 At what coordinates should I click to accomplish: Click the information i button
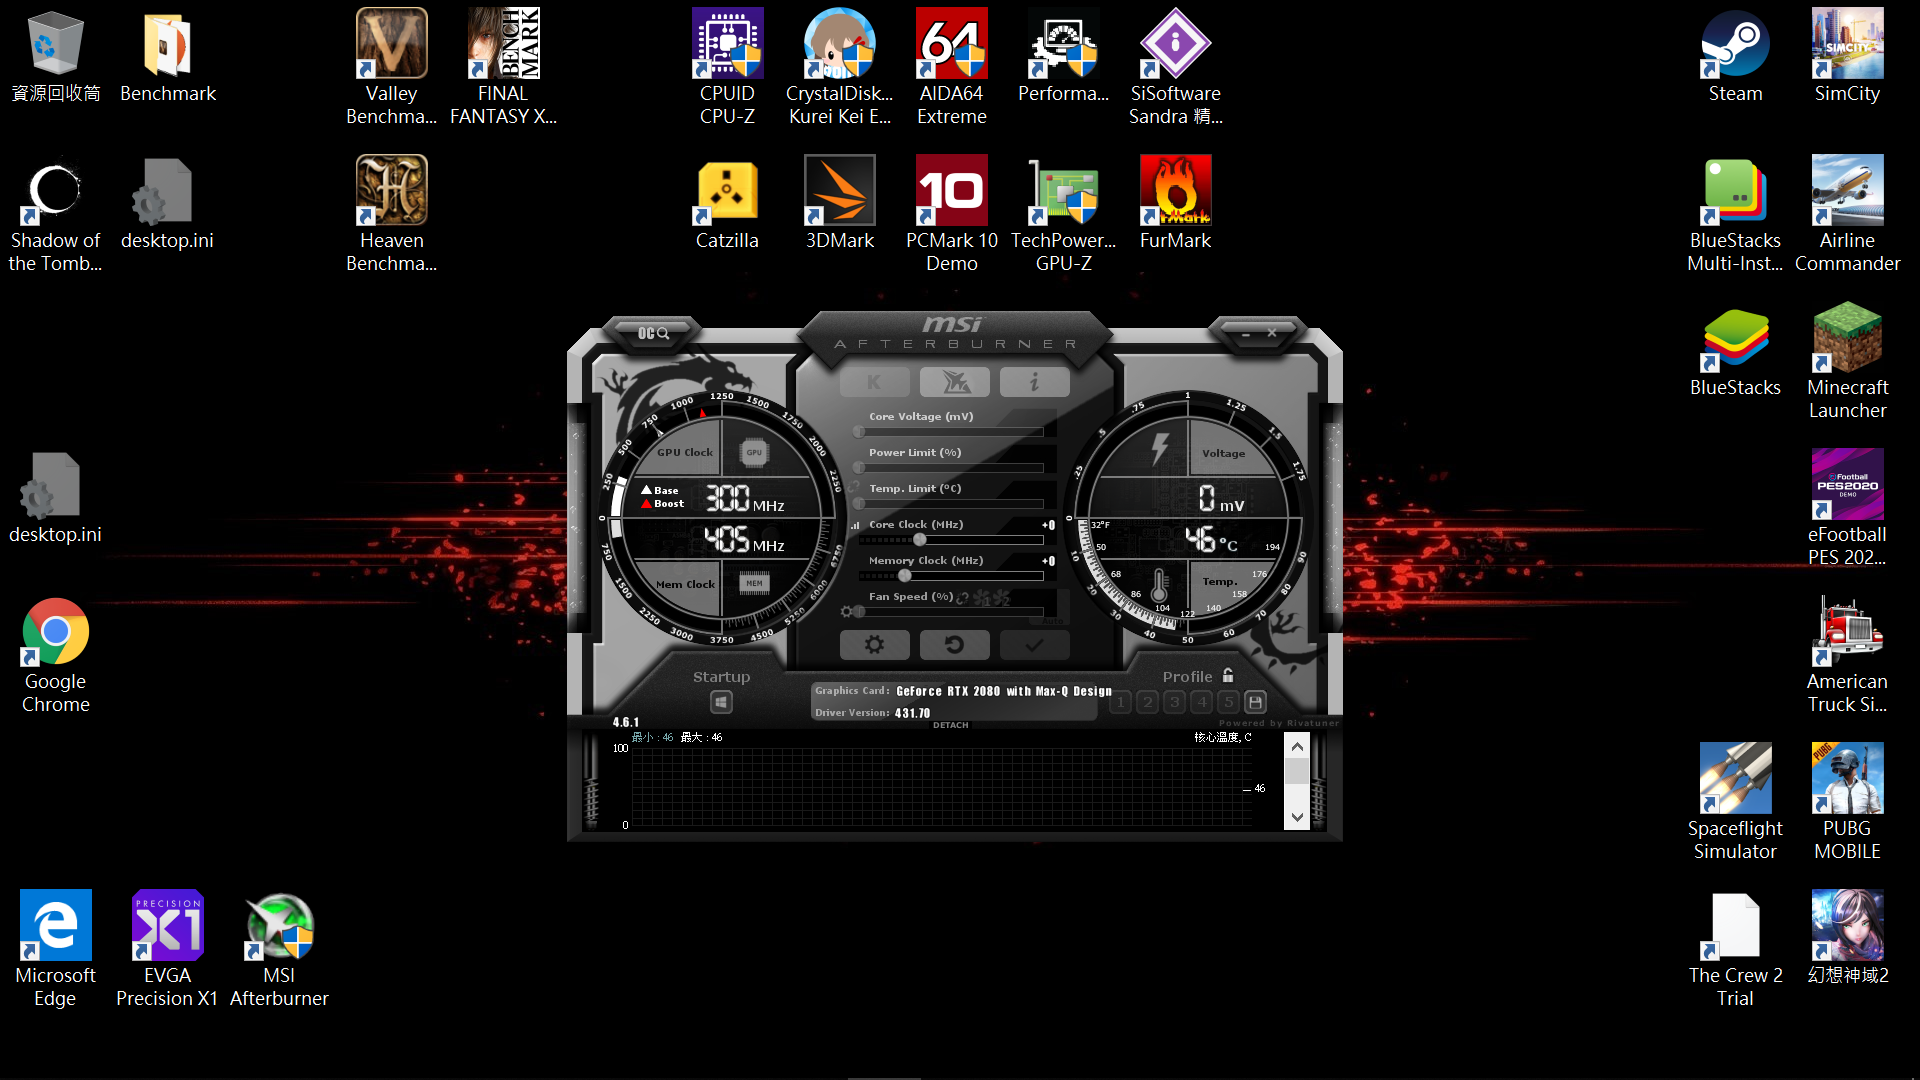pyautogui.click(x=1034, y=381)
